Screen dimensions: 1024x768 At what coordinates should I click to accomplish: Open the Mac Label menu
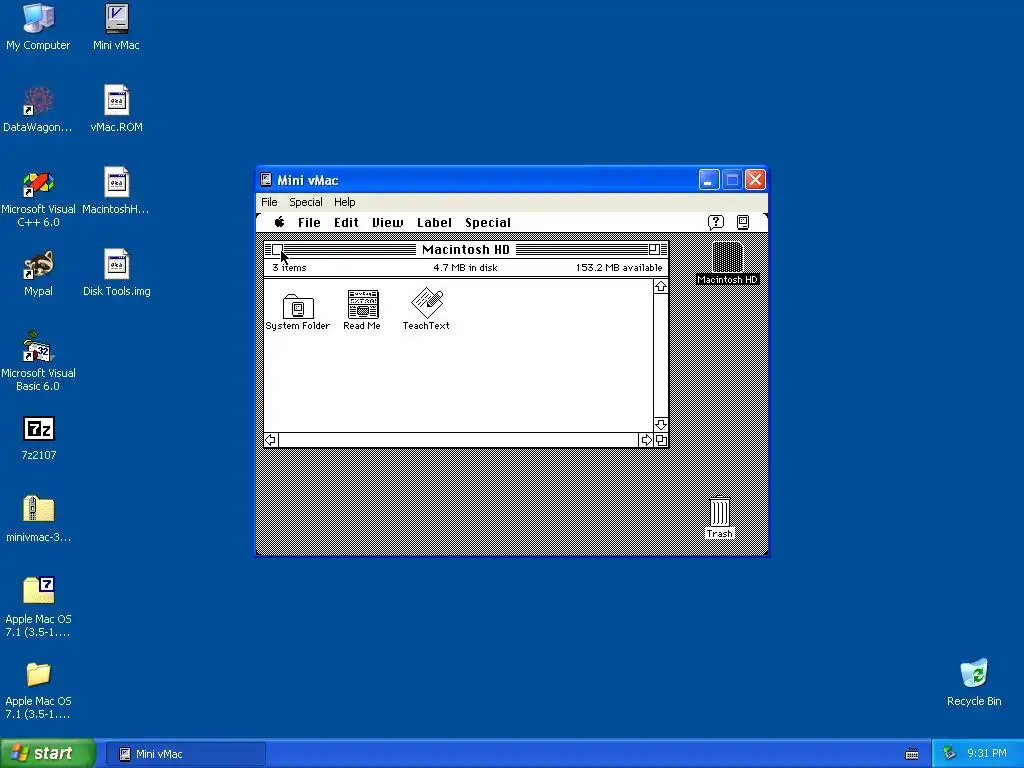click(434, 223)
